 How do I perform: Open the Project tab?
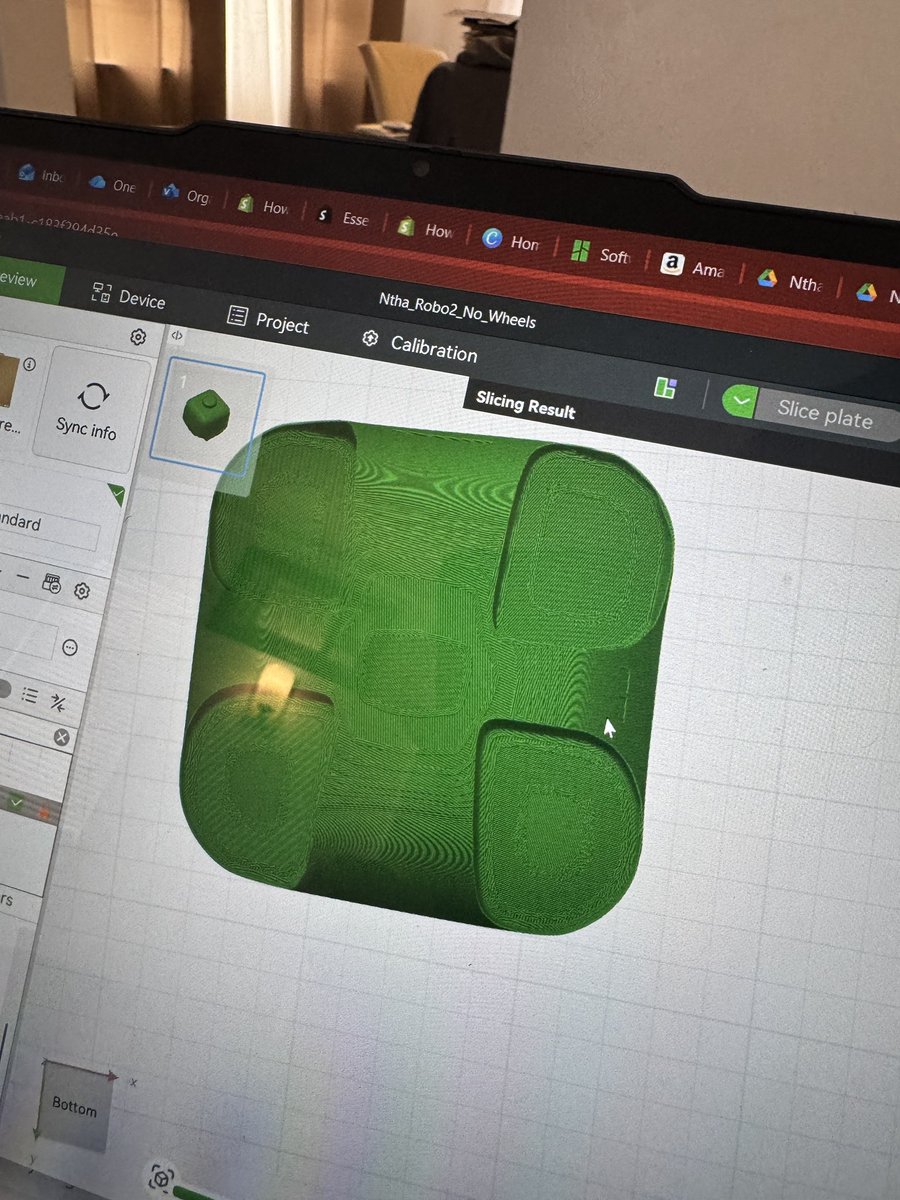(268, 321)
